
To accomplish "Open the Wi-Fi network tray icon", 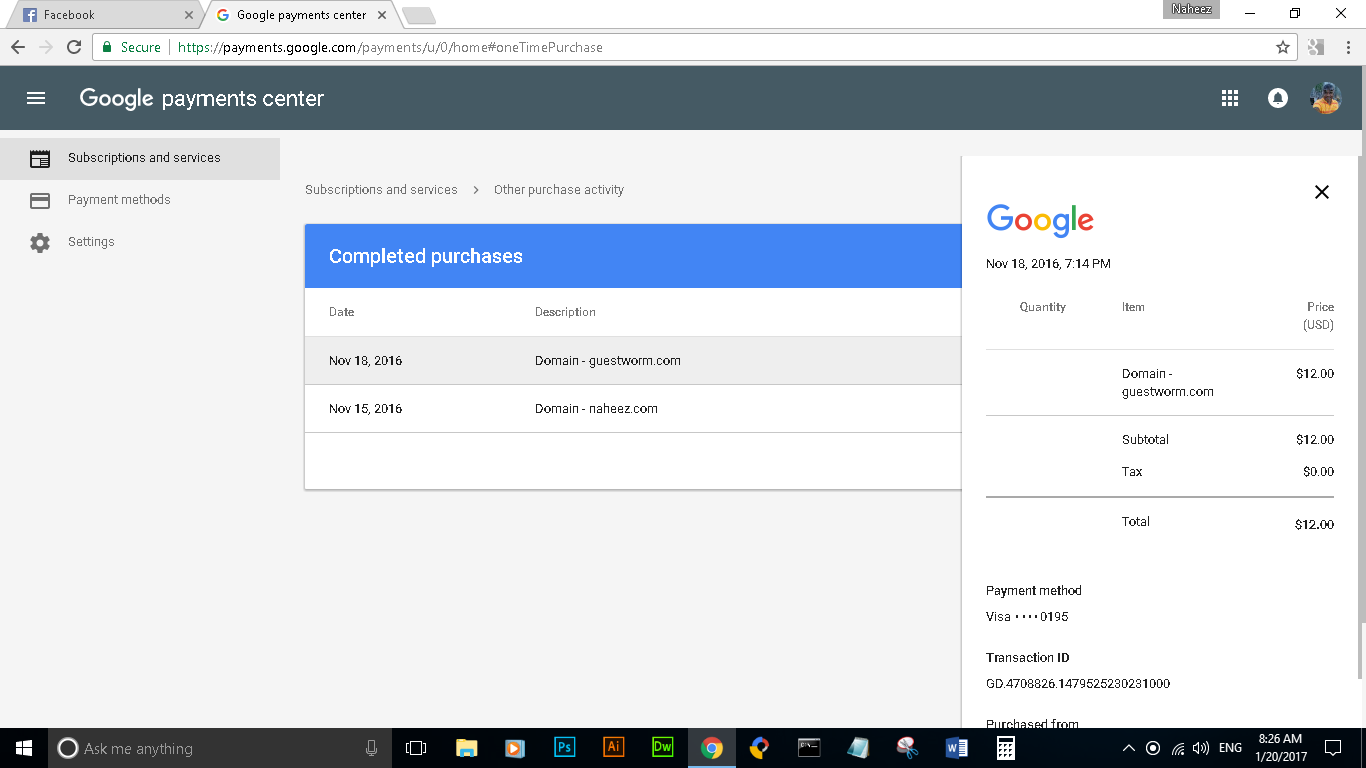I will click(x=1178, y=748).
